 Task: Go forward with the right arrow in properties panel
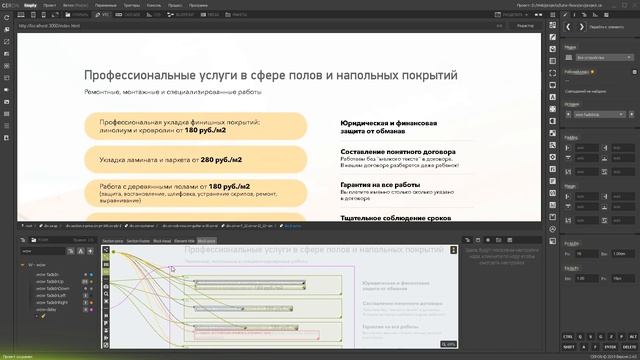tap(582, 27)
